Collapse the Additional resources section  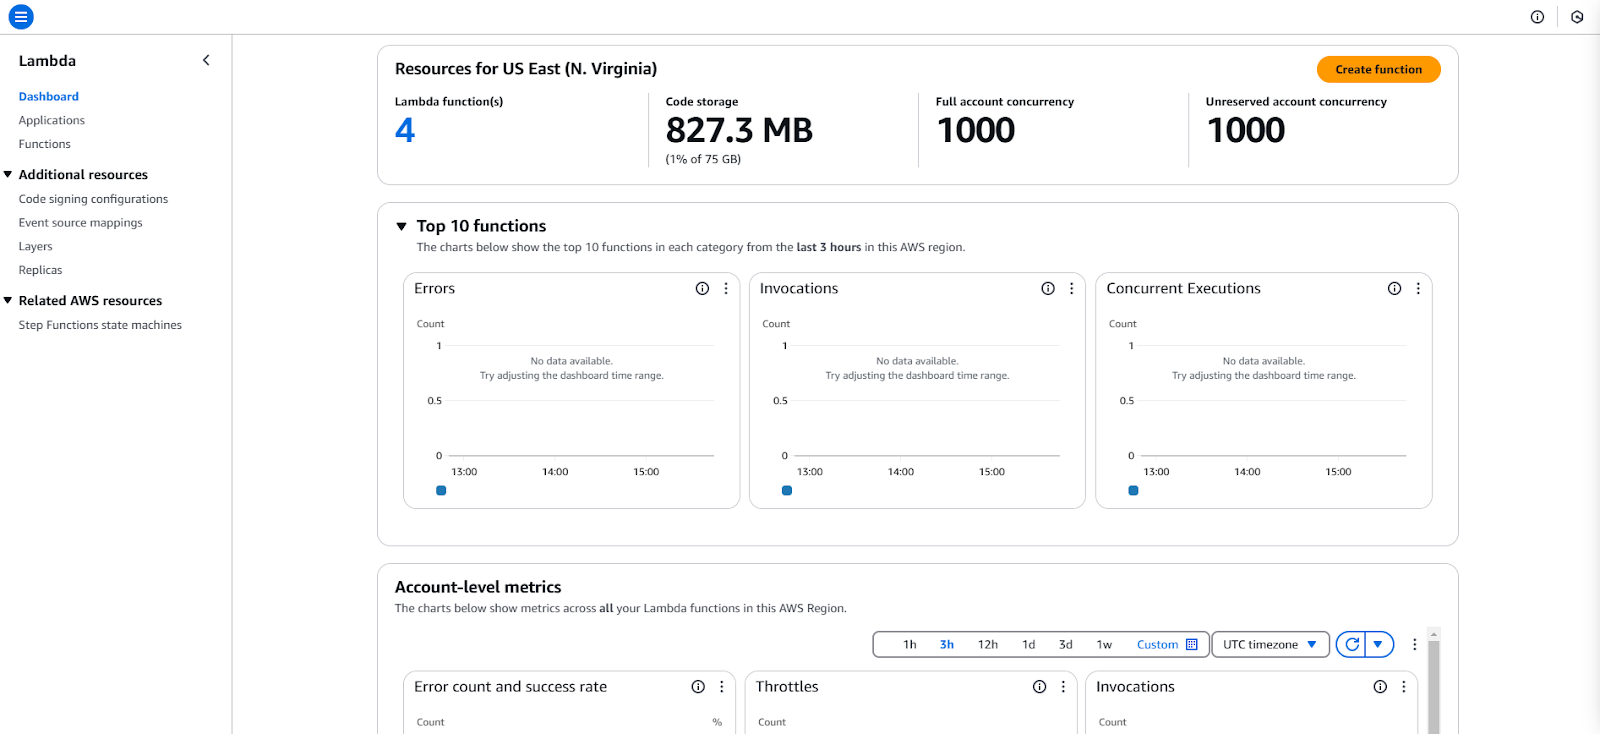[8, 174]
